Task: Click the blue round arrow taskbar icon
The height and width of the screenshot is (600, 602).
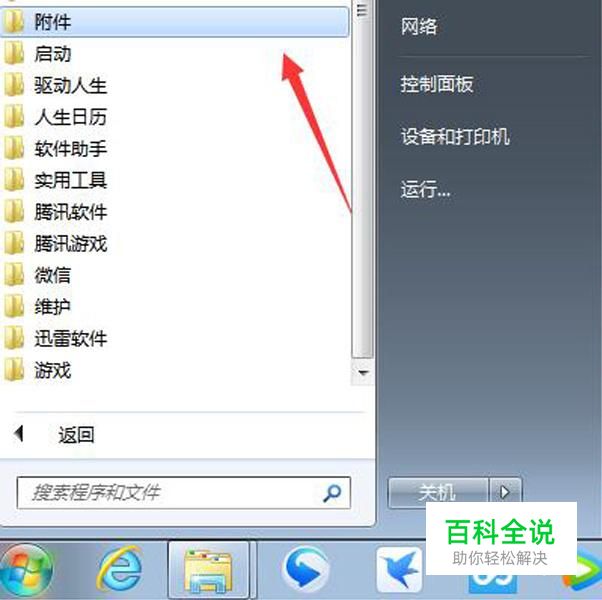Action: coord(306,569)
